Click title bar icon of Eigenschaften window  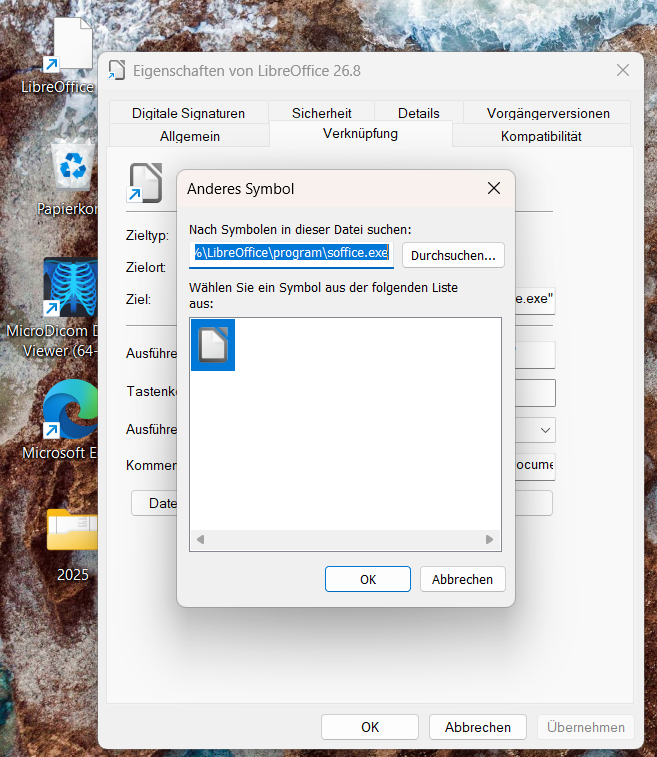[117, 70]
